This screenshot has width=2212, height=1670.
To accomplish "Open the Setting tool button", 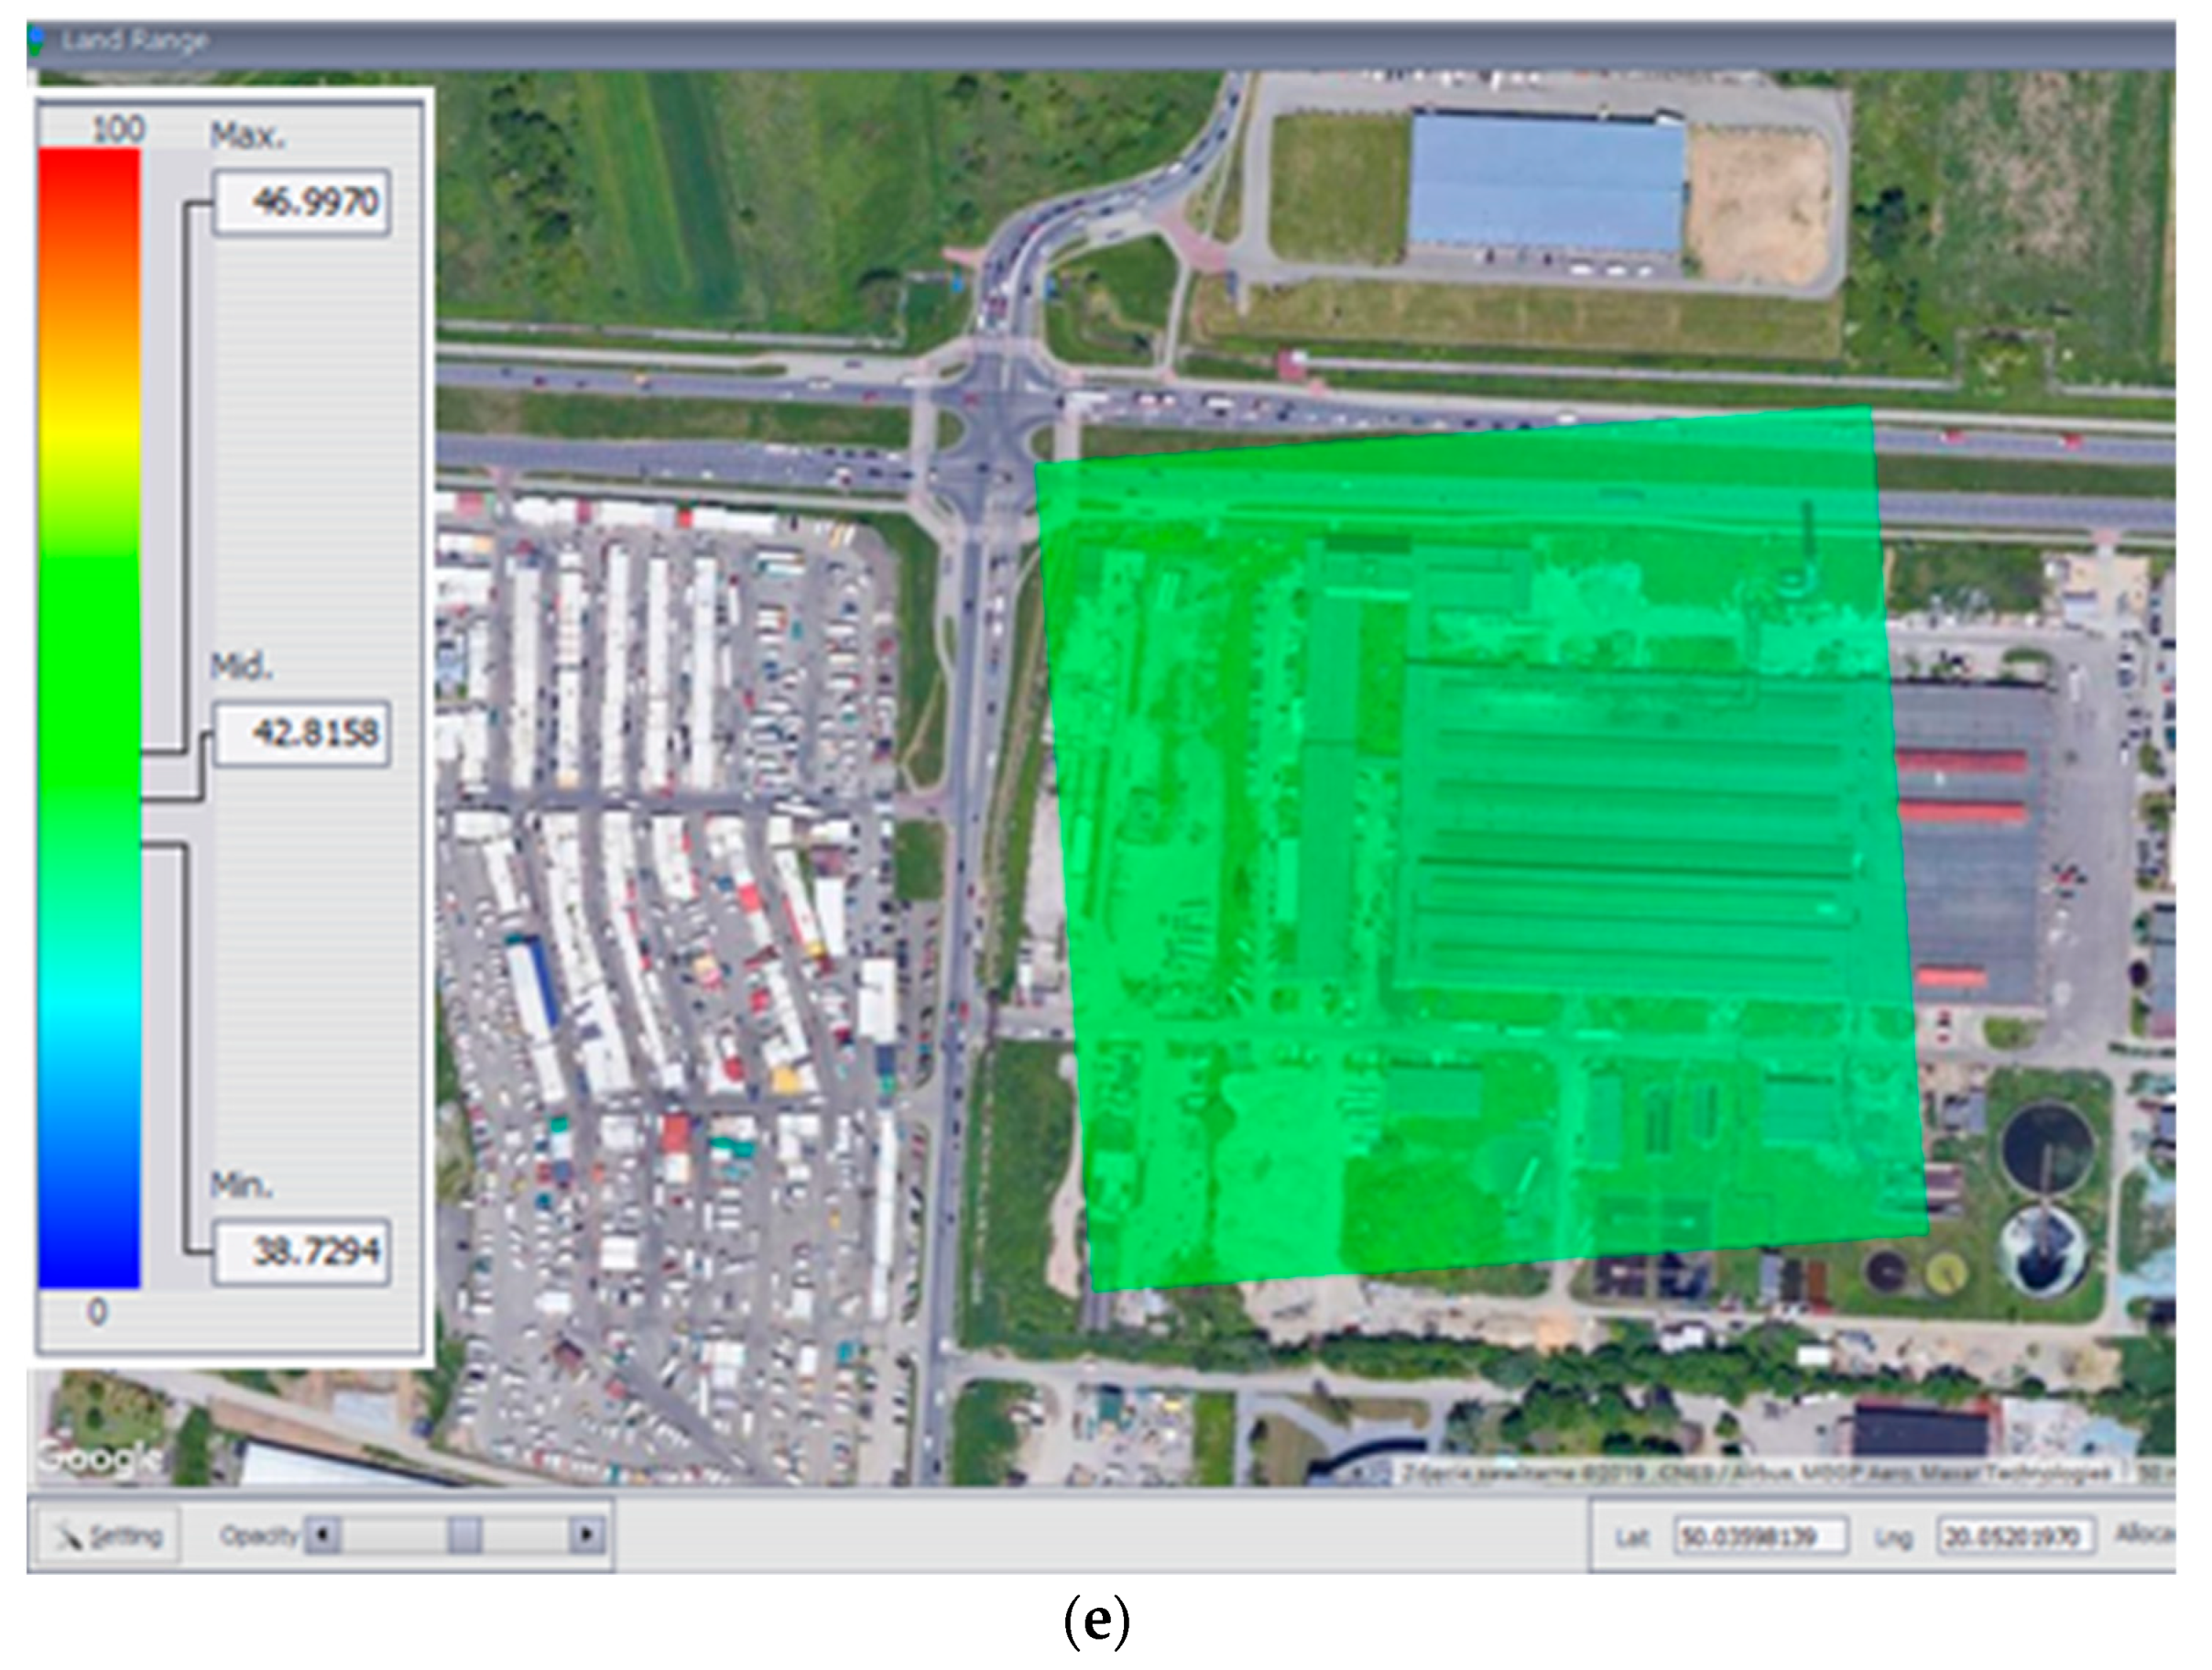I will 108,1535.
